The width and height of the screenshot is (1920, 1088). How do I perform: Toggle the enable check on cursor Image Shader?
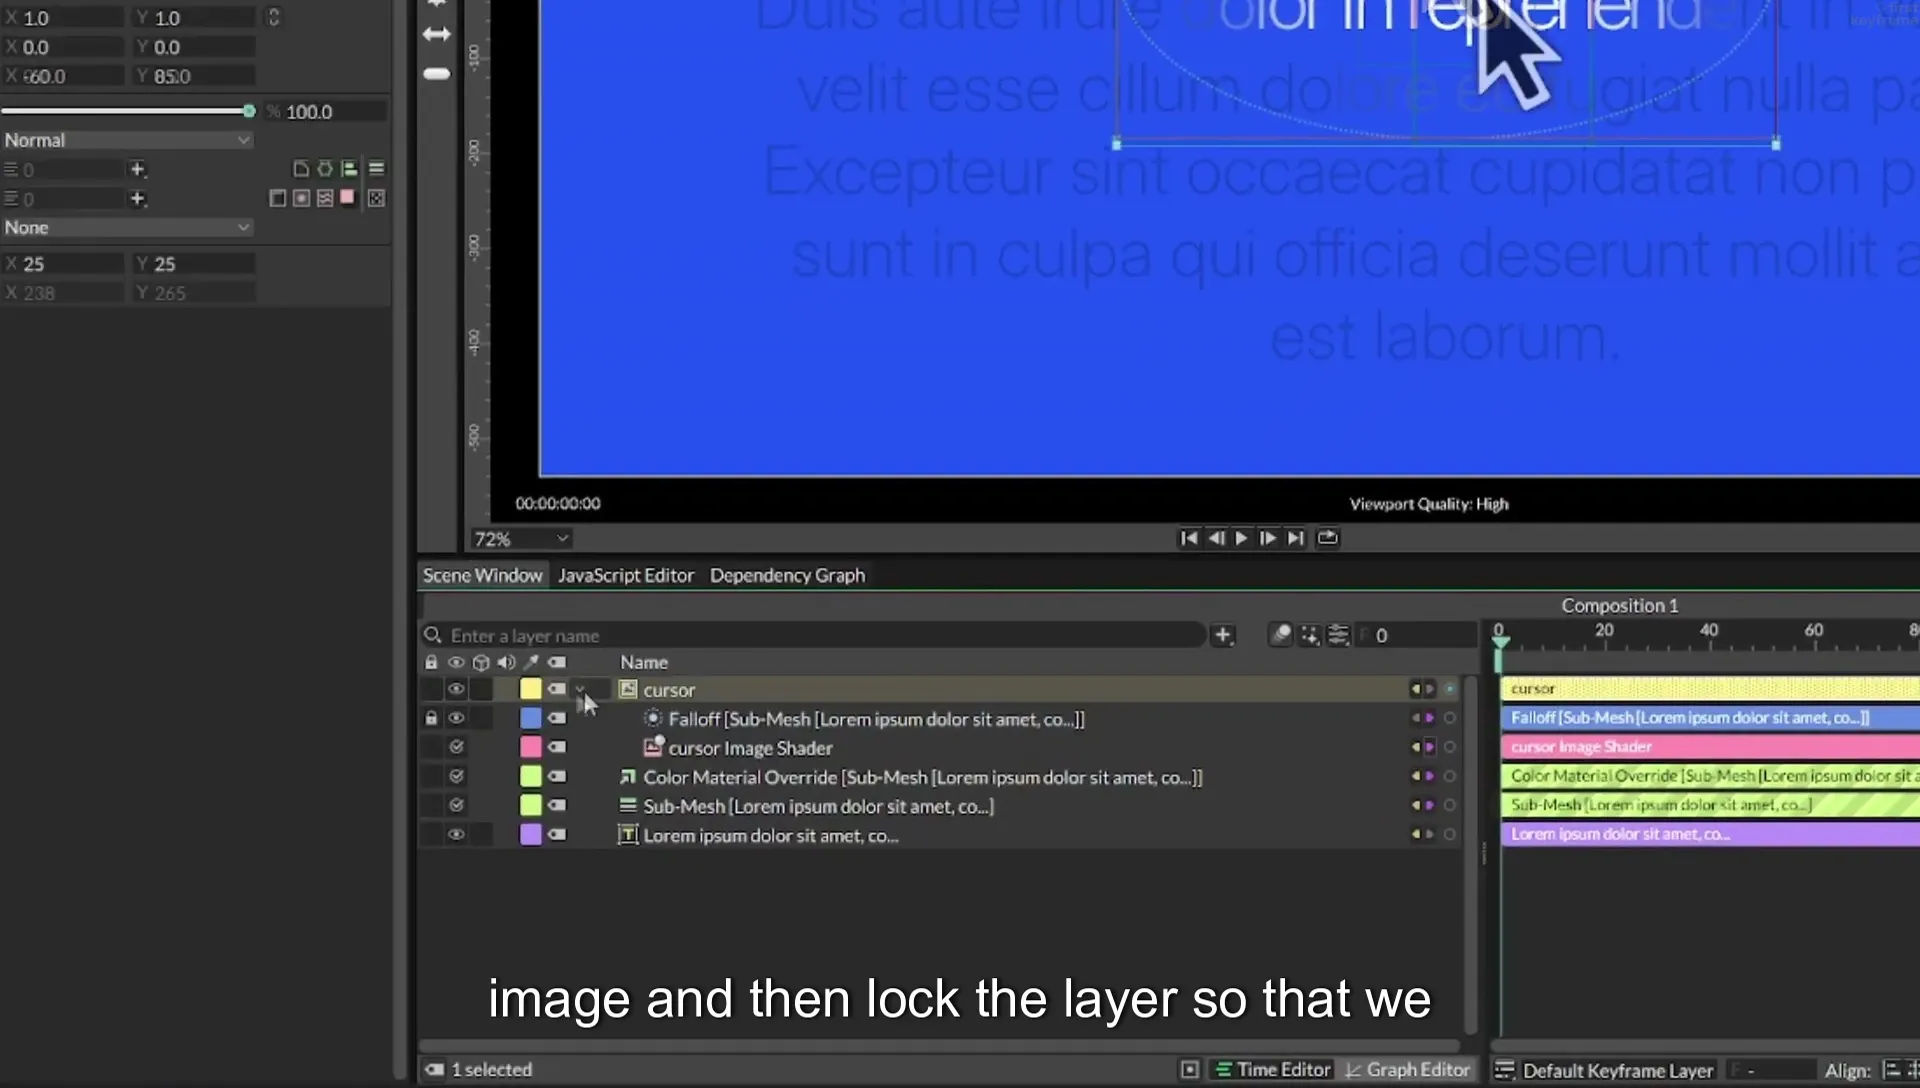[x=456, y=747]
